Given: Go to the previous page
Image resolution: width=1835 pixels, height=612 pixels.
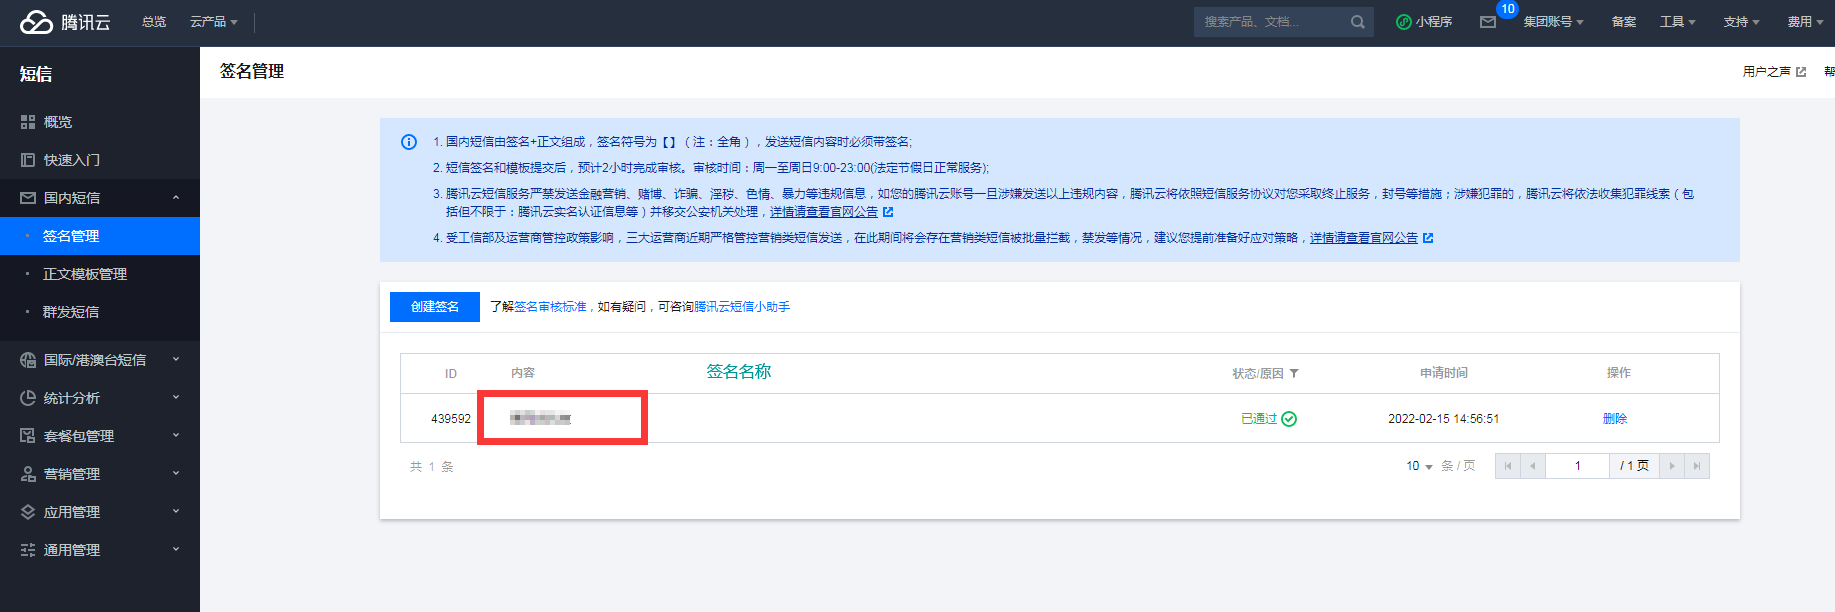Looking at the screenshot, I should 1533,466.
